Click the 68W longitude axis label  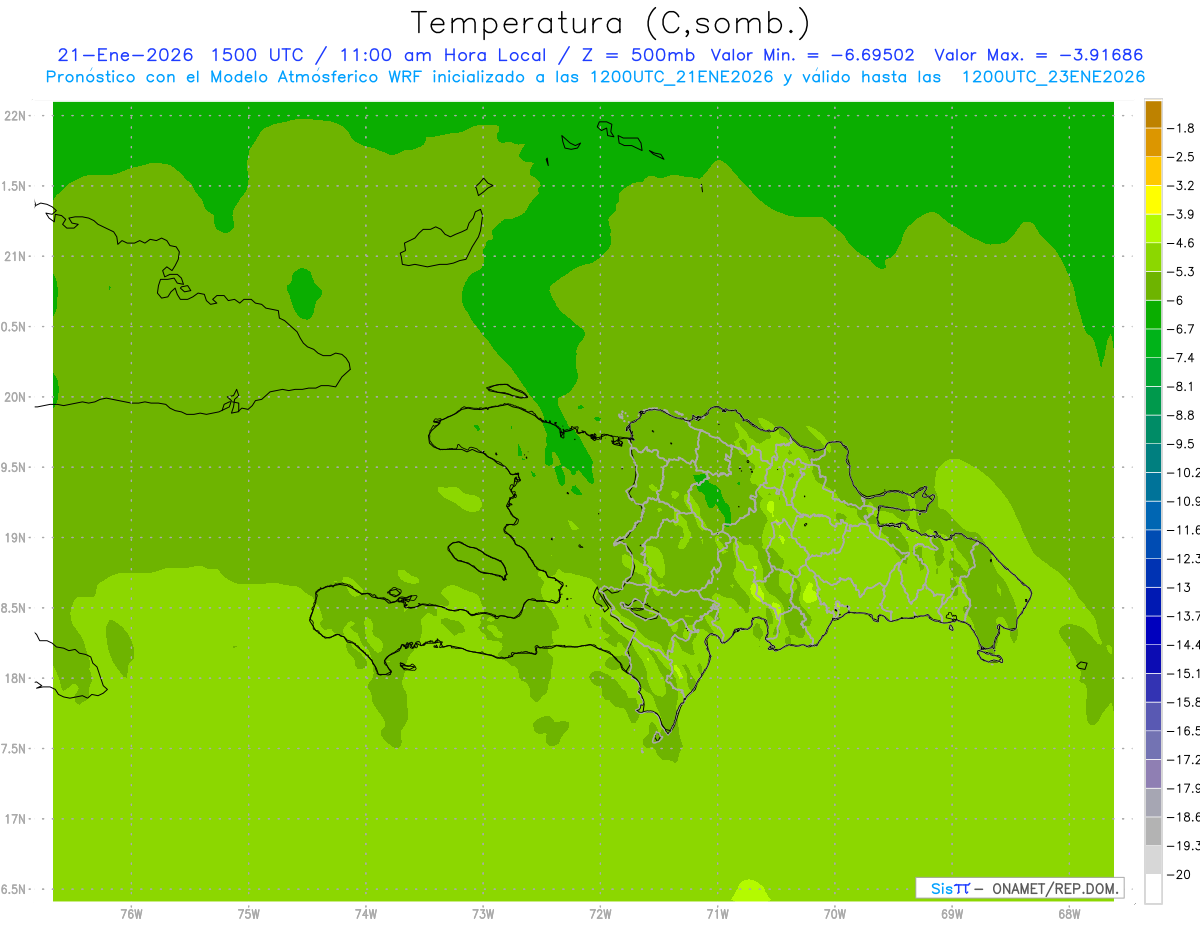tap(1069, 915)
